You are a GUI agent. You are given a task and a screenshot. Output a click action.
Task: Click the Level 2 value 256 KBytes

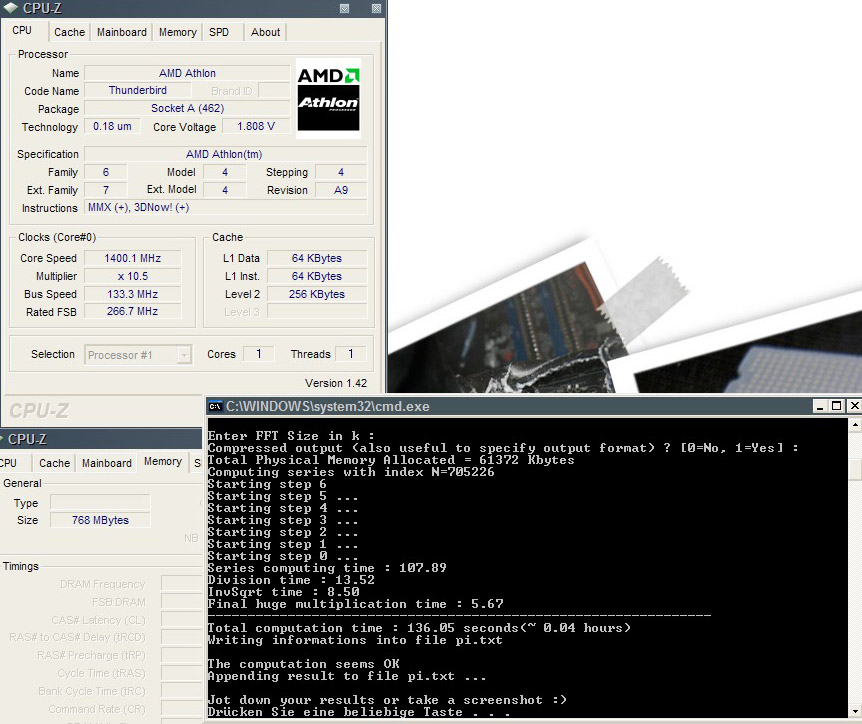317,294
